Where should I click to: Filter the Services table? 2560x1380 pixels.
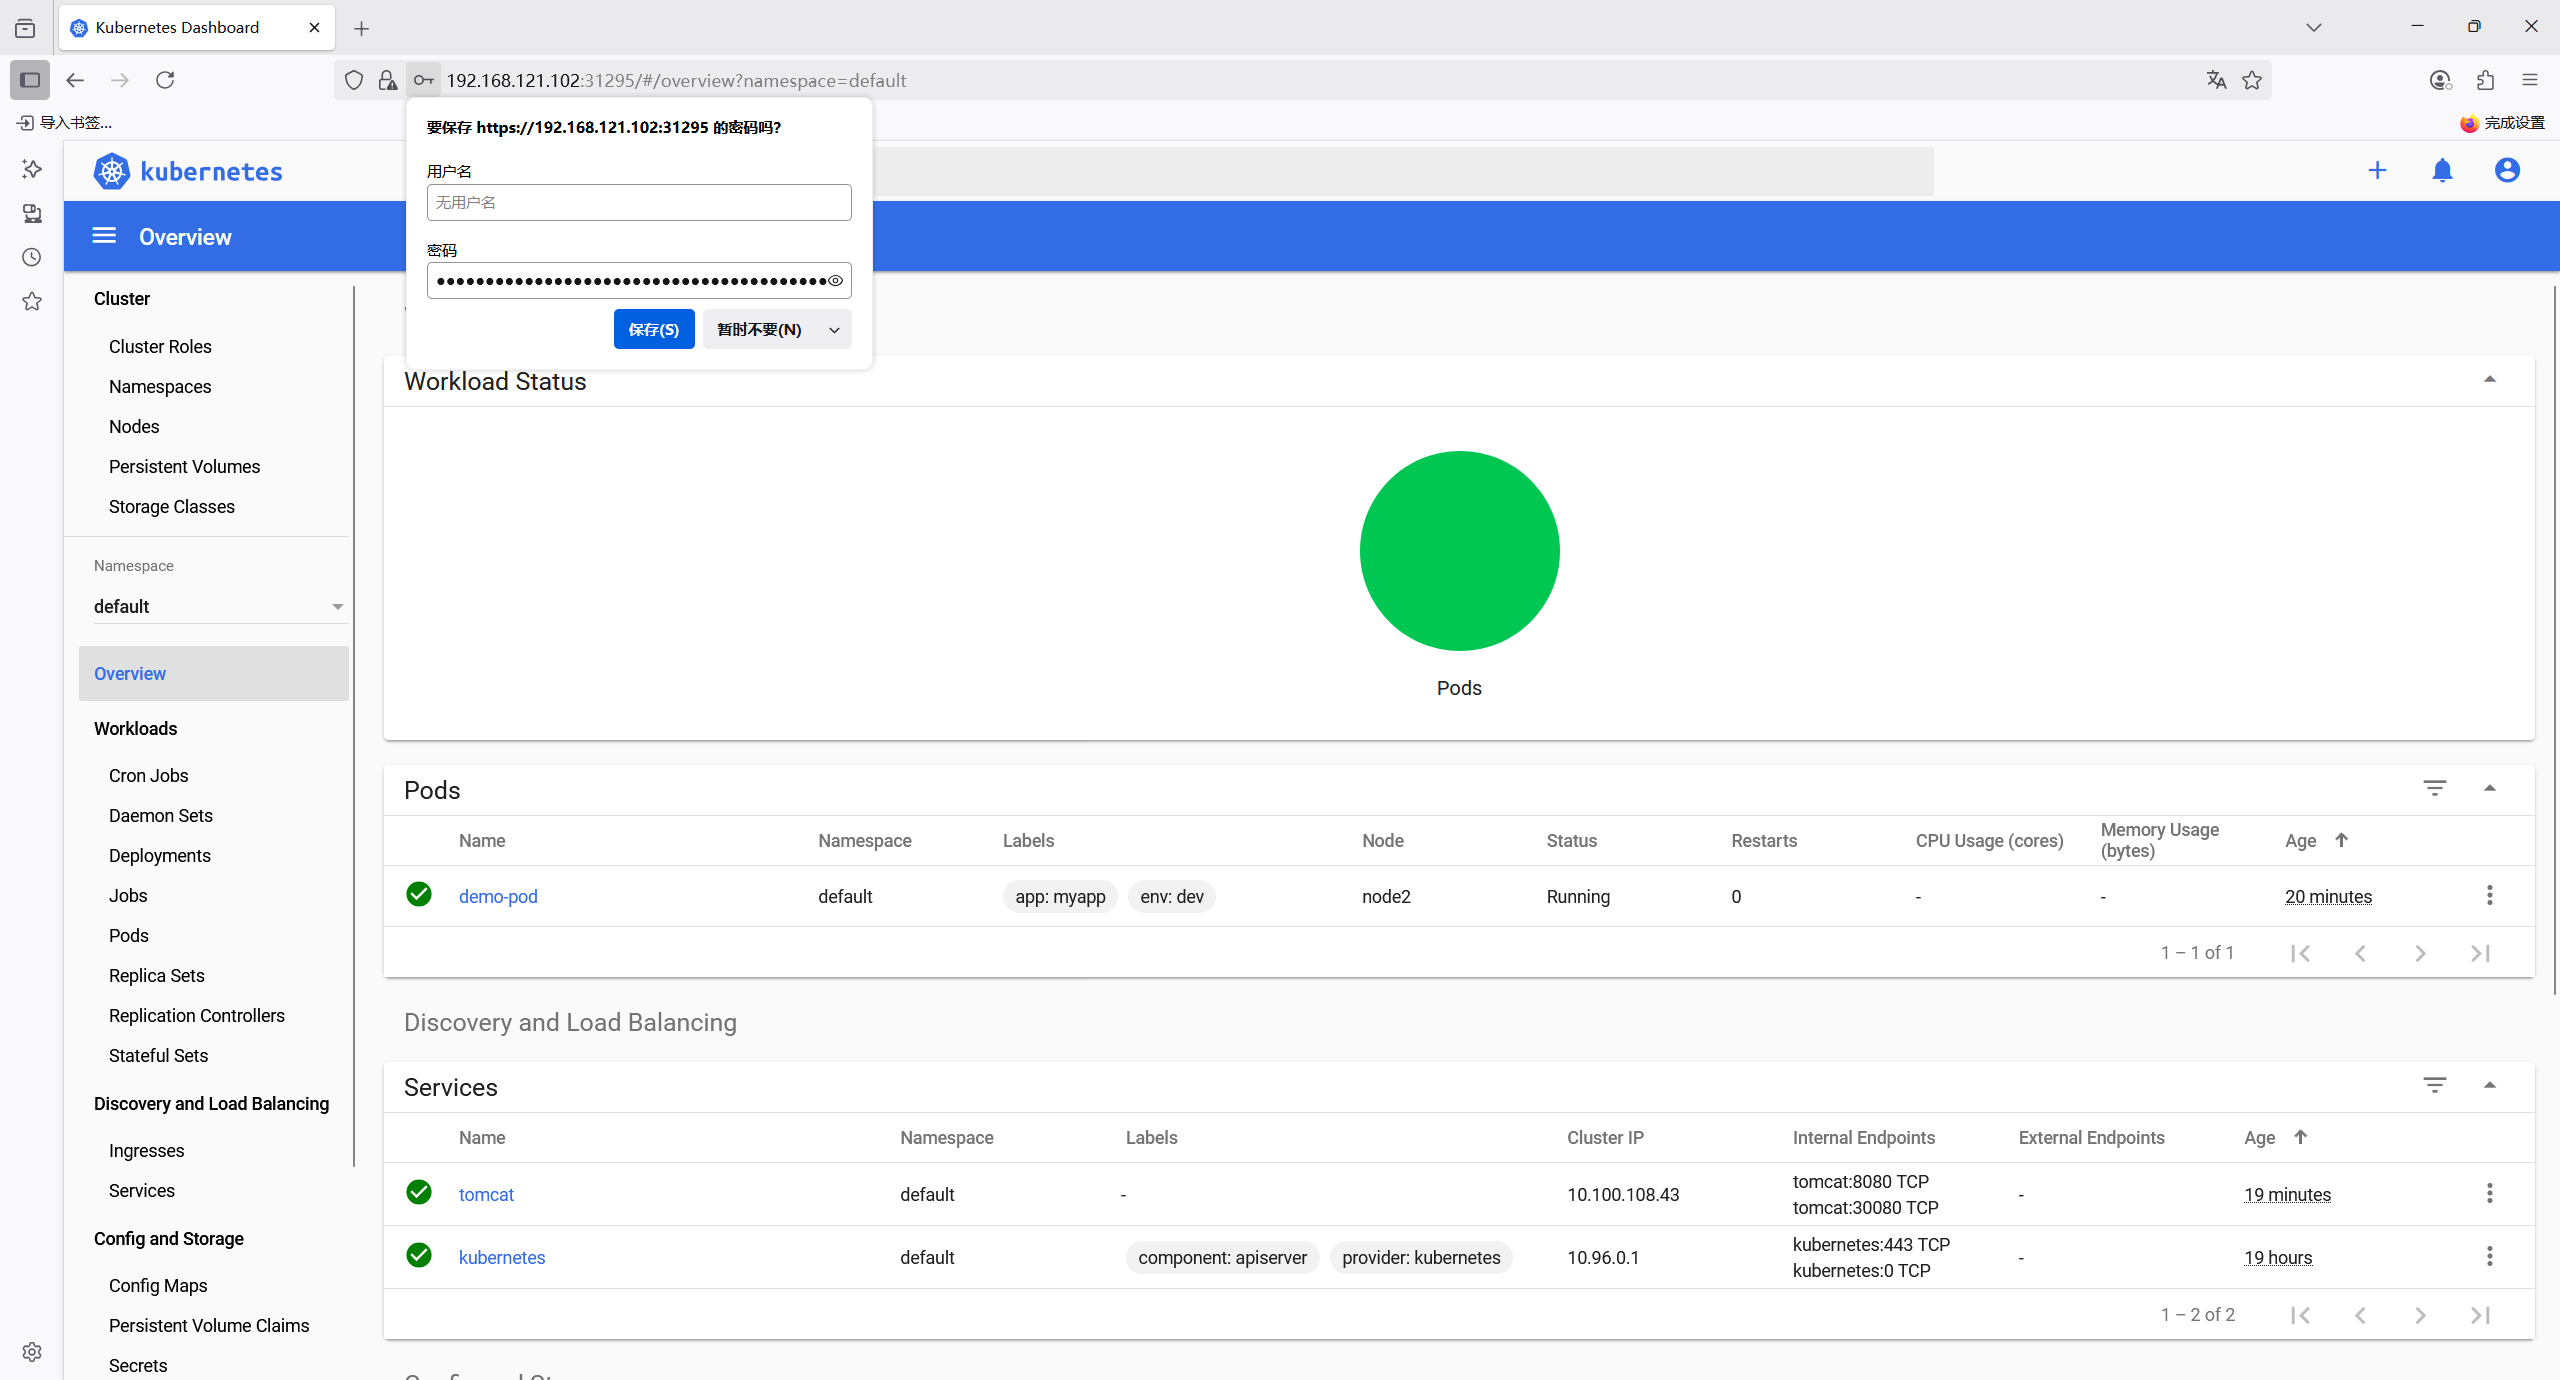(x=2435, y=1085)
